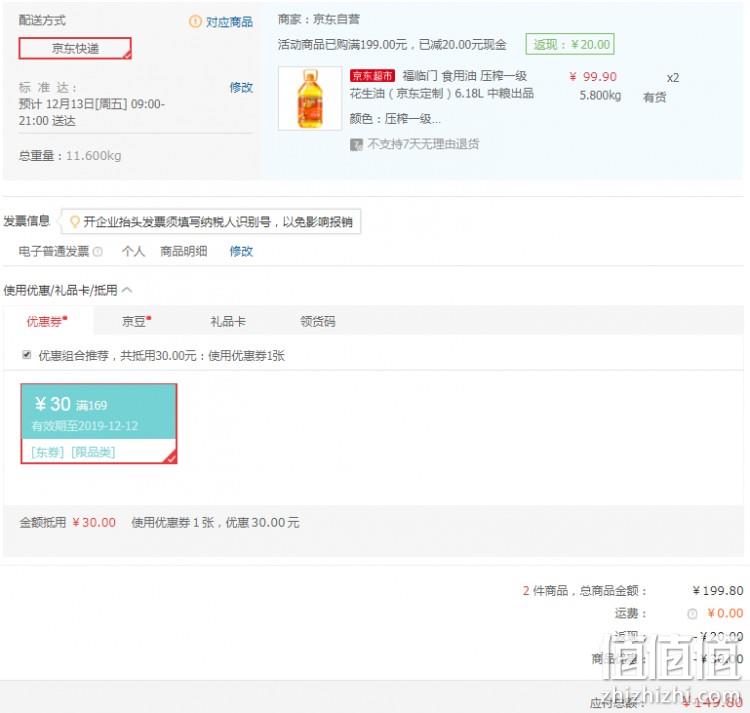Click the 对应商品 info icon
The height and width of the screenshot is (713, 750).
(x=195, y=22)
